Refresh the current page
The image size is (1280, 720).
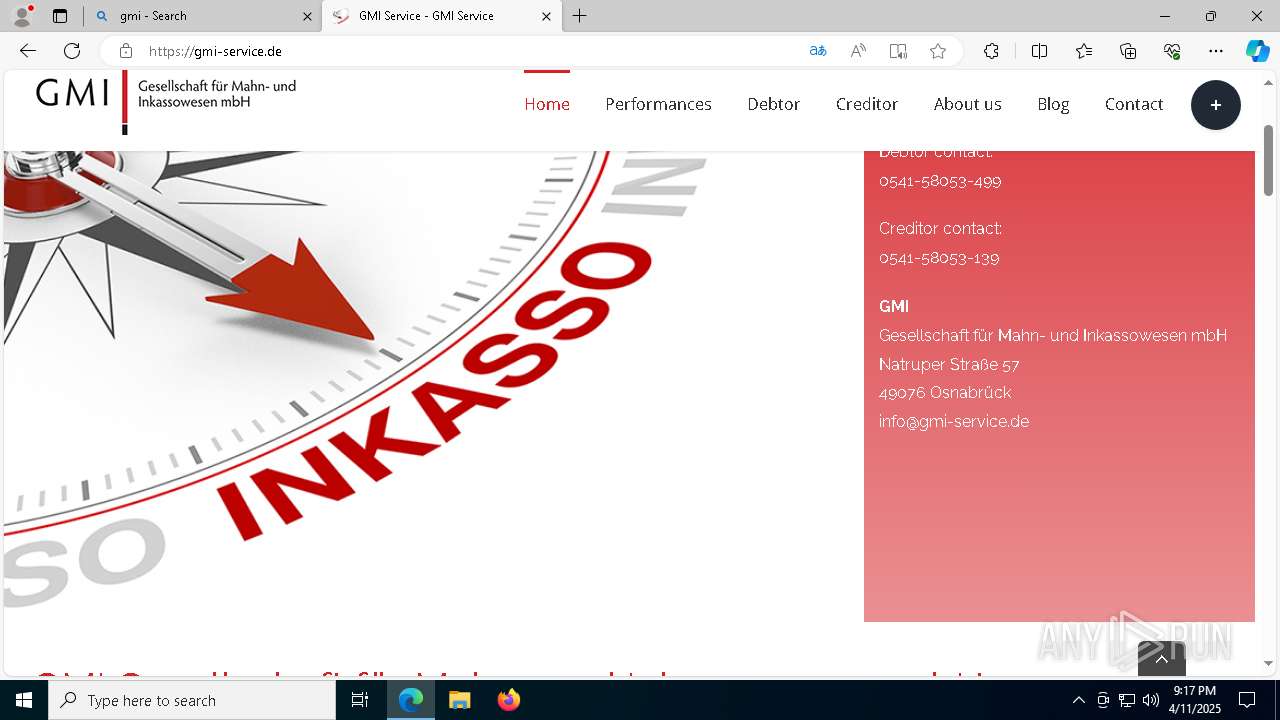coord(72,51)
